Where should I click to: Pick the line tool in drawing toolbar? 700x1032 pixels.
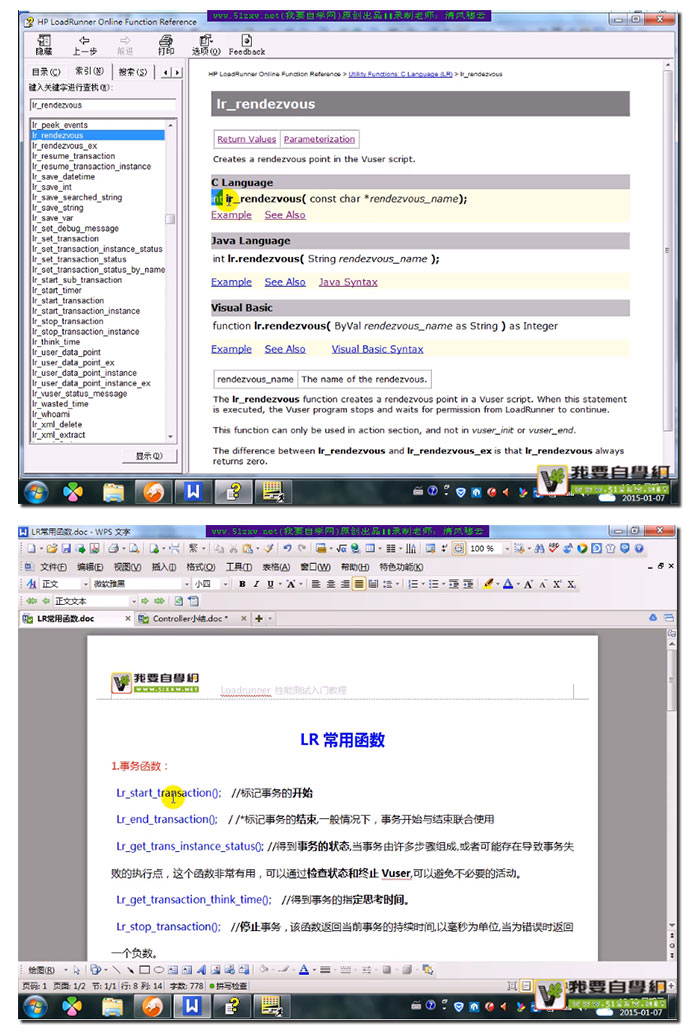pyautogui.click(x=116, y=969)
